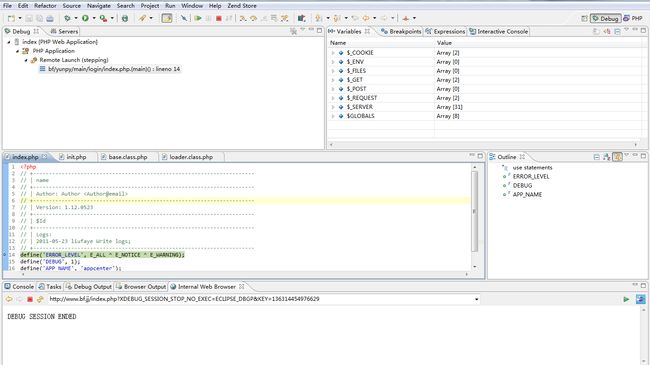Click the Debug bug icon in main toolbar
The image size is (650, 365).
coord(67,18)
